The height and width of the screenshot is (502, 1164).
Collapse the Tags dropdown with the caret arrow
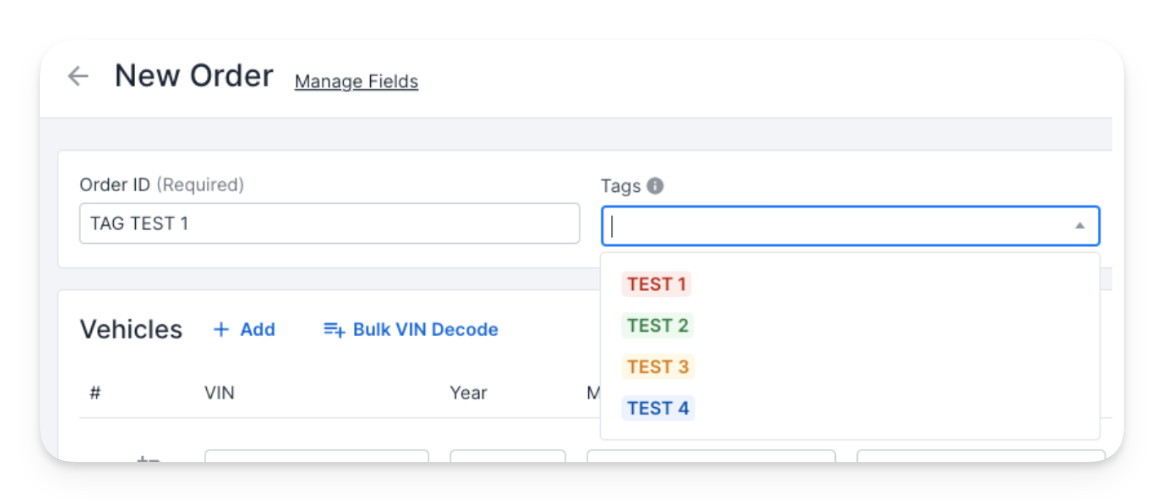(x=1080, y=226)
